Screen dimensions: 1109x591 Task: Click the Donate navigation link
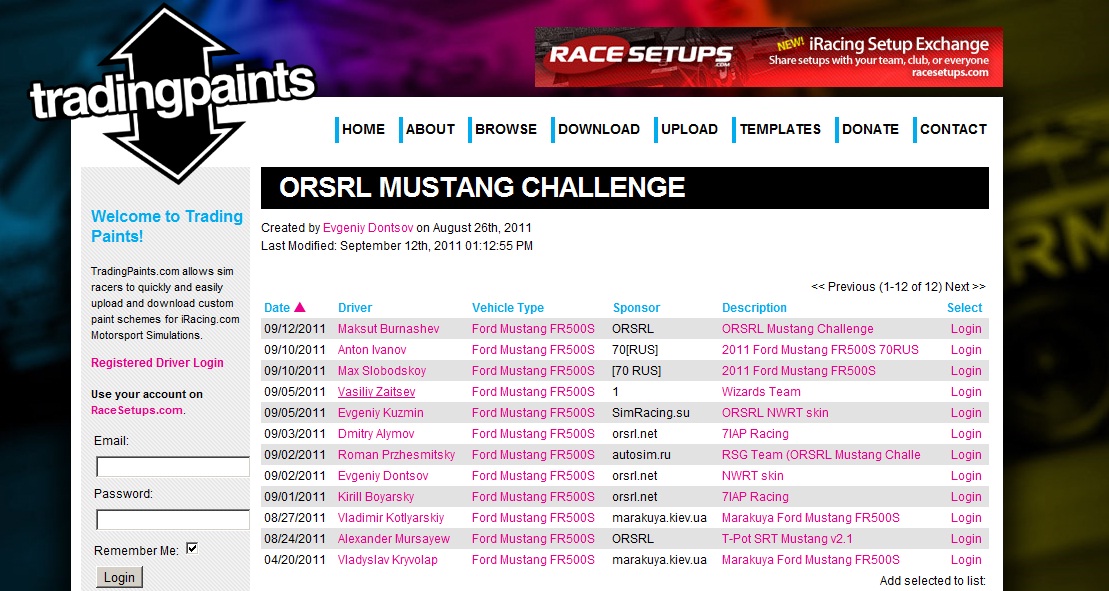coord(870,129)
